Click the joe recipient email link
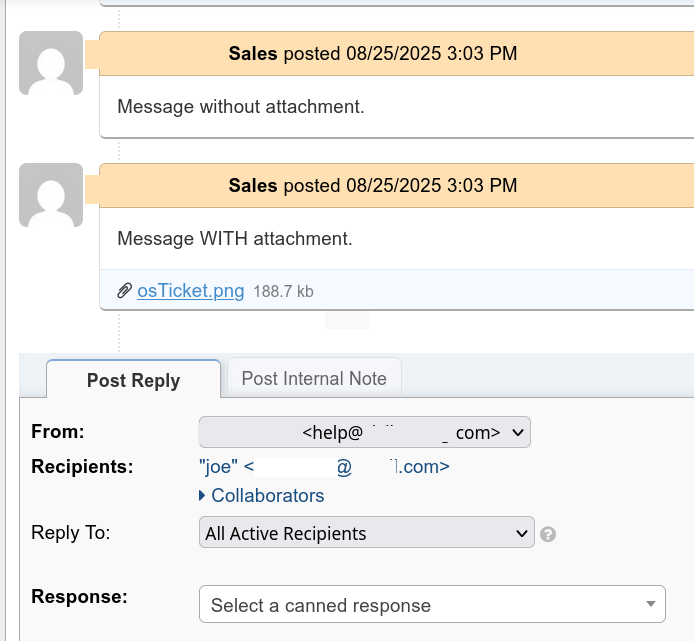The width and height of the screenshot is (694, 641). (x=324, y=467)
